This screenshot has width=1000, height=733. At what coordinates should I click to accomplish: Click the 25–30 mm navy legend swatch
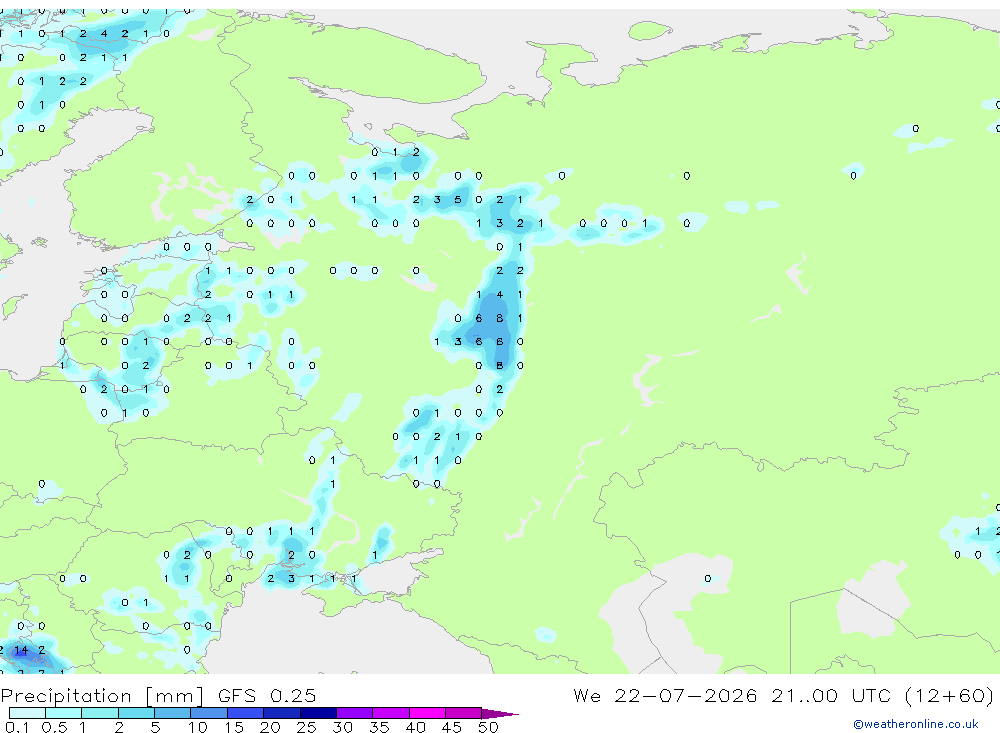point(318,713)
